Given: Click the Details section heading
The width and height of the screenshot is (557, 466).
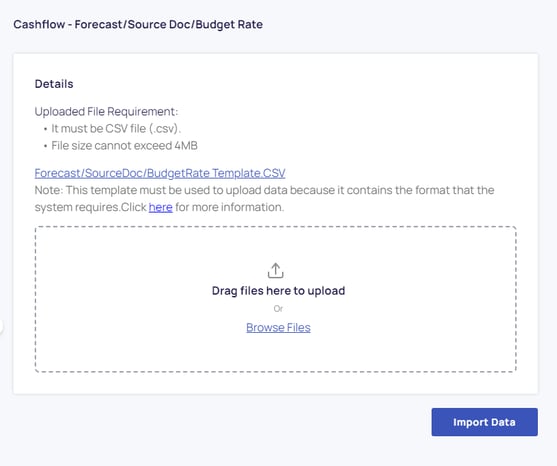Looking at the screenshot, I should click(54, 84).
